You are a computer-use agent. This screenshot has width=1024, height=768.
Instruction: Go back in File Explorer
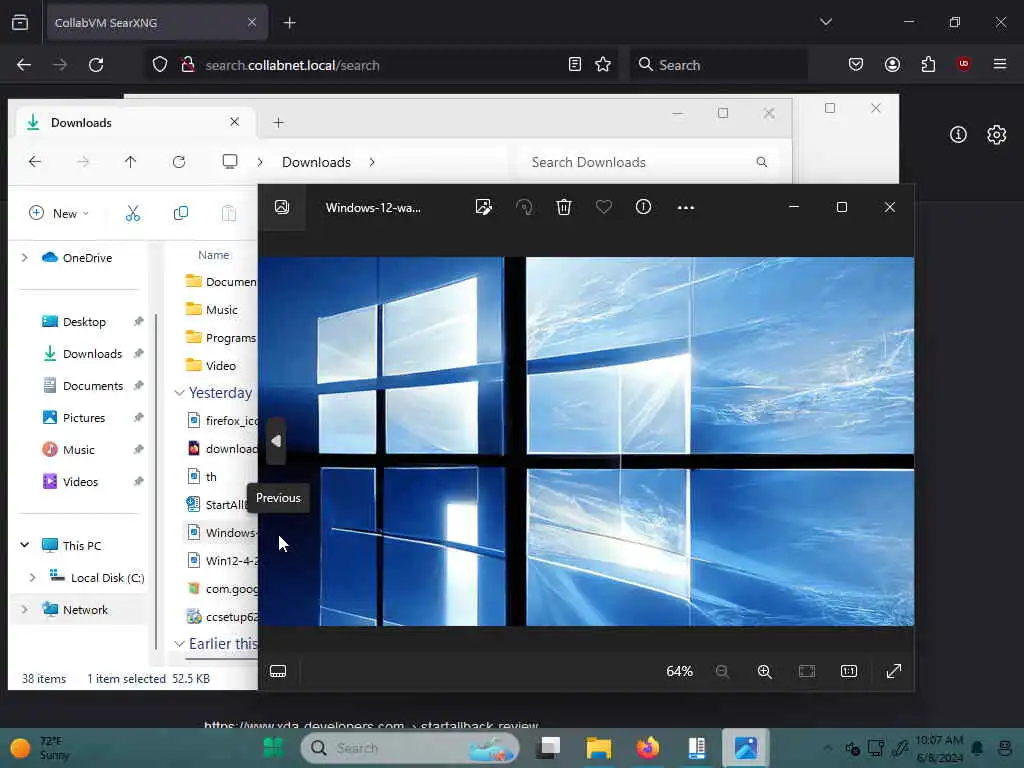tap(35, 162)
